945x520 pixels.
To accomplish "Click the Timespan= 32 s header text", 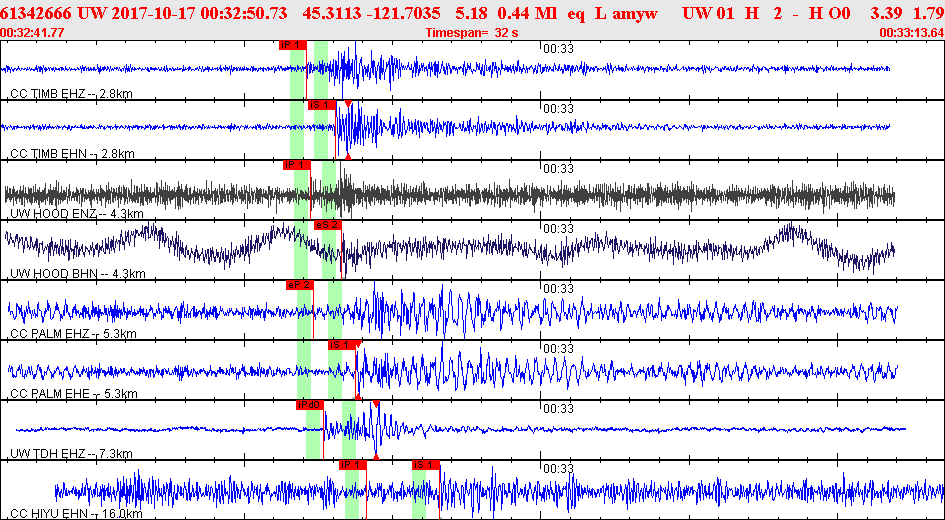I will click(x=471, y=33).
